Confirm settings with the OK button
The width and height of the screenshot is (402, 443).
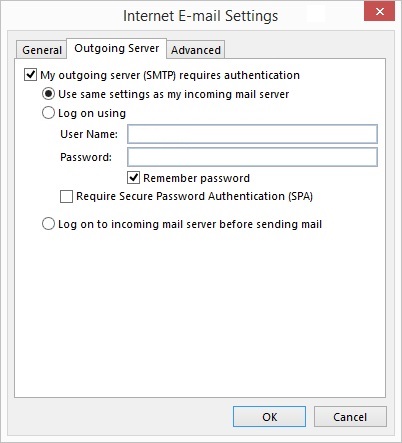(269, 417)
